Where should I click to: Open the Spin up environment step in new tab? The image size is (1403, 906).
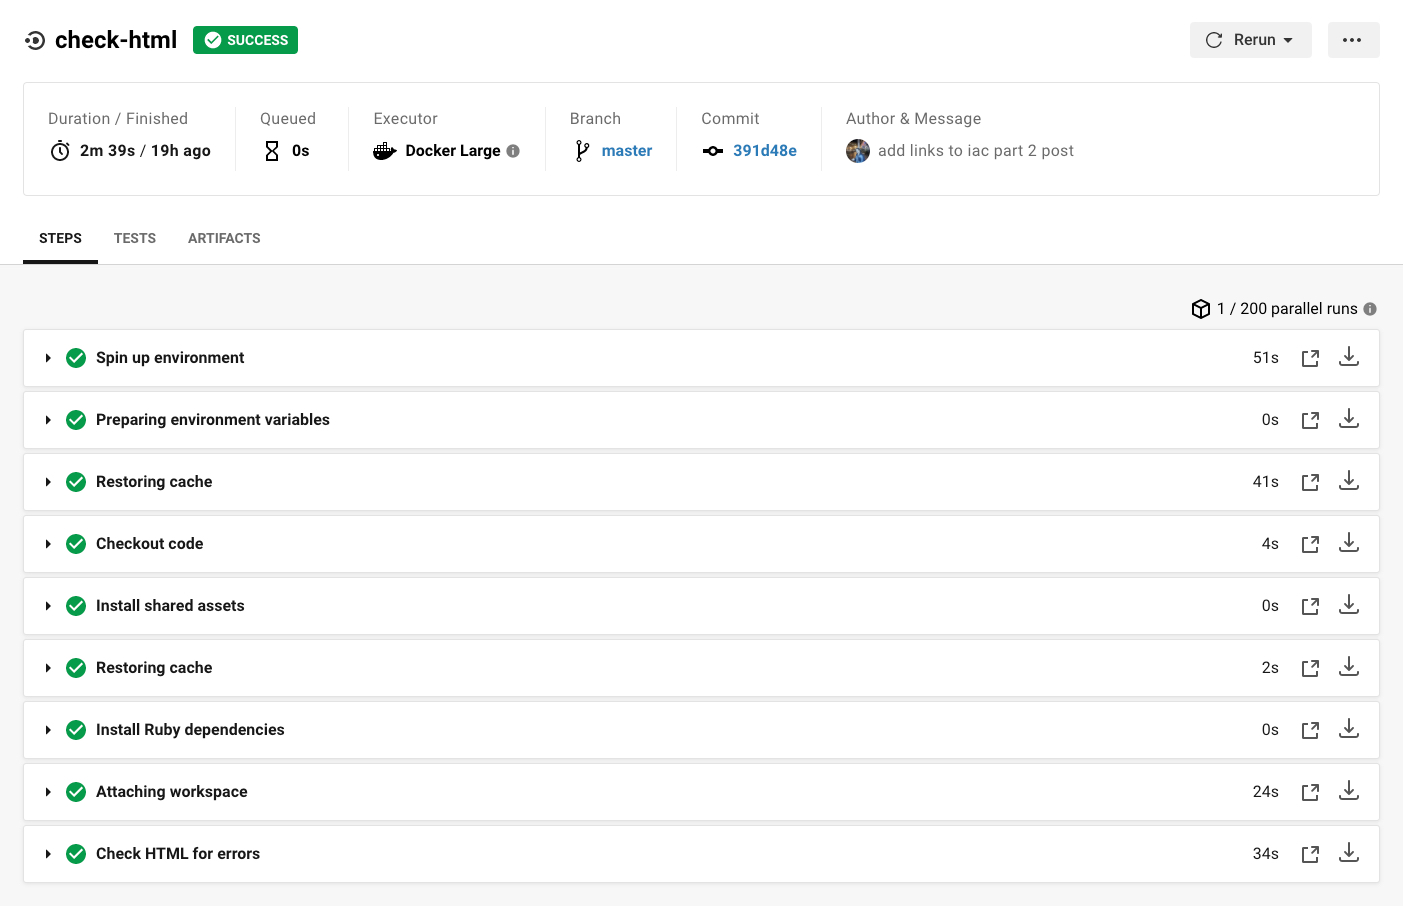click(1310, 357)
